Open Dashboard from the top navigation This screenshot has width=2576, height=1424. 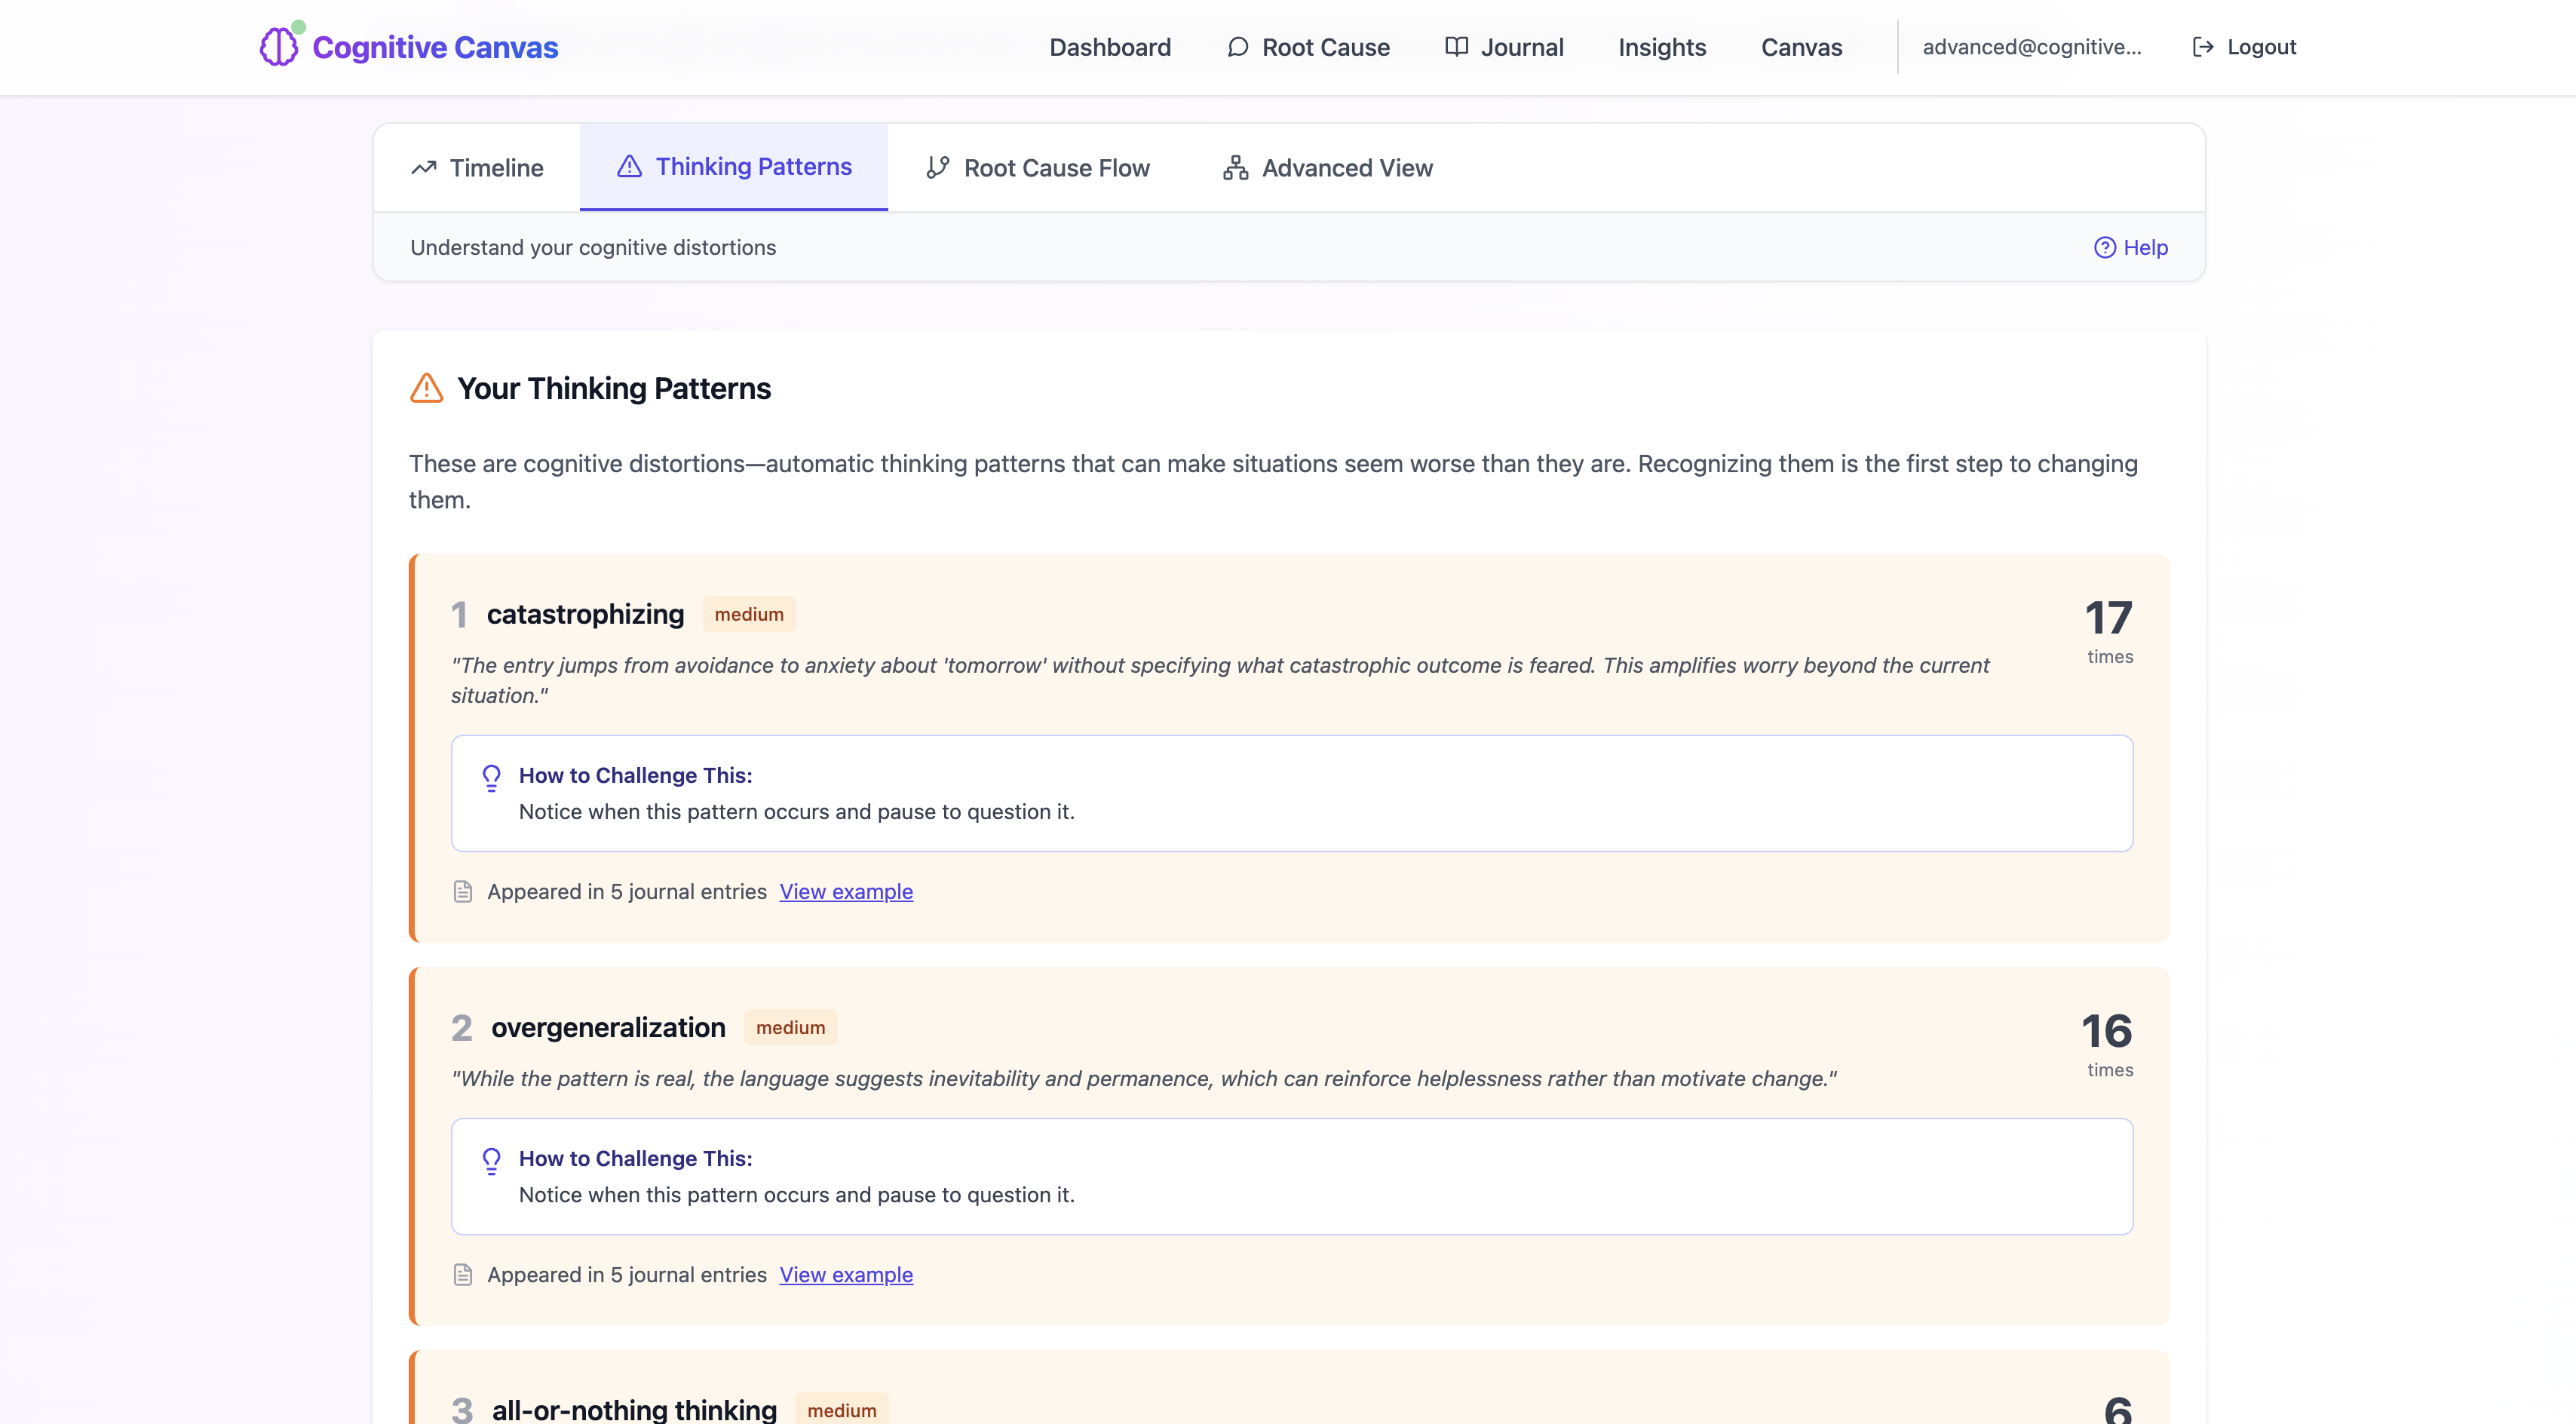coord(1109,47)
